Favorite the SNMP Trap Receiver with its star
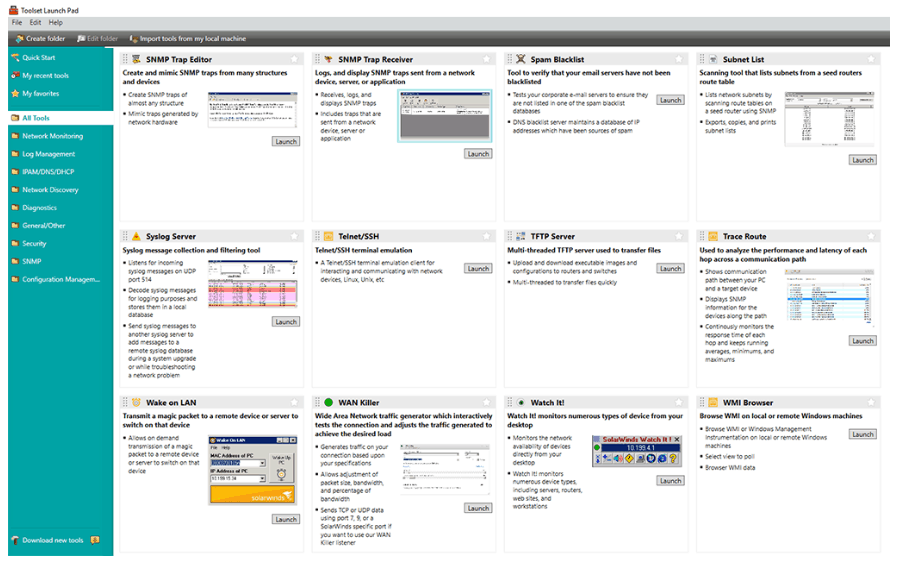The image size is (897, 566). (486, 59)
